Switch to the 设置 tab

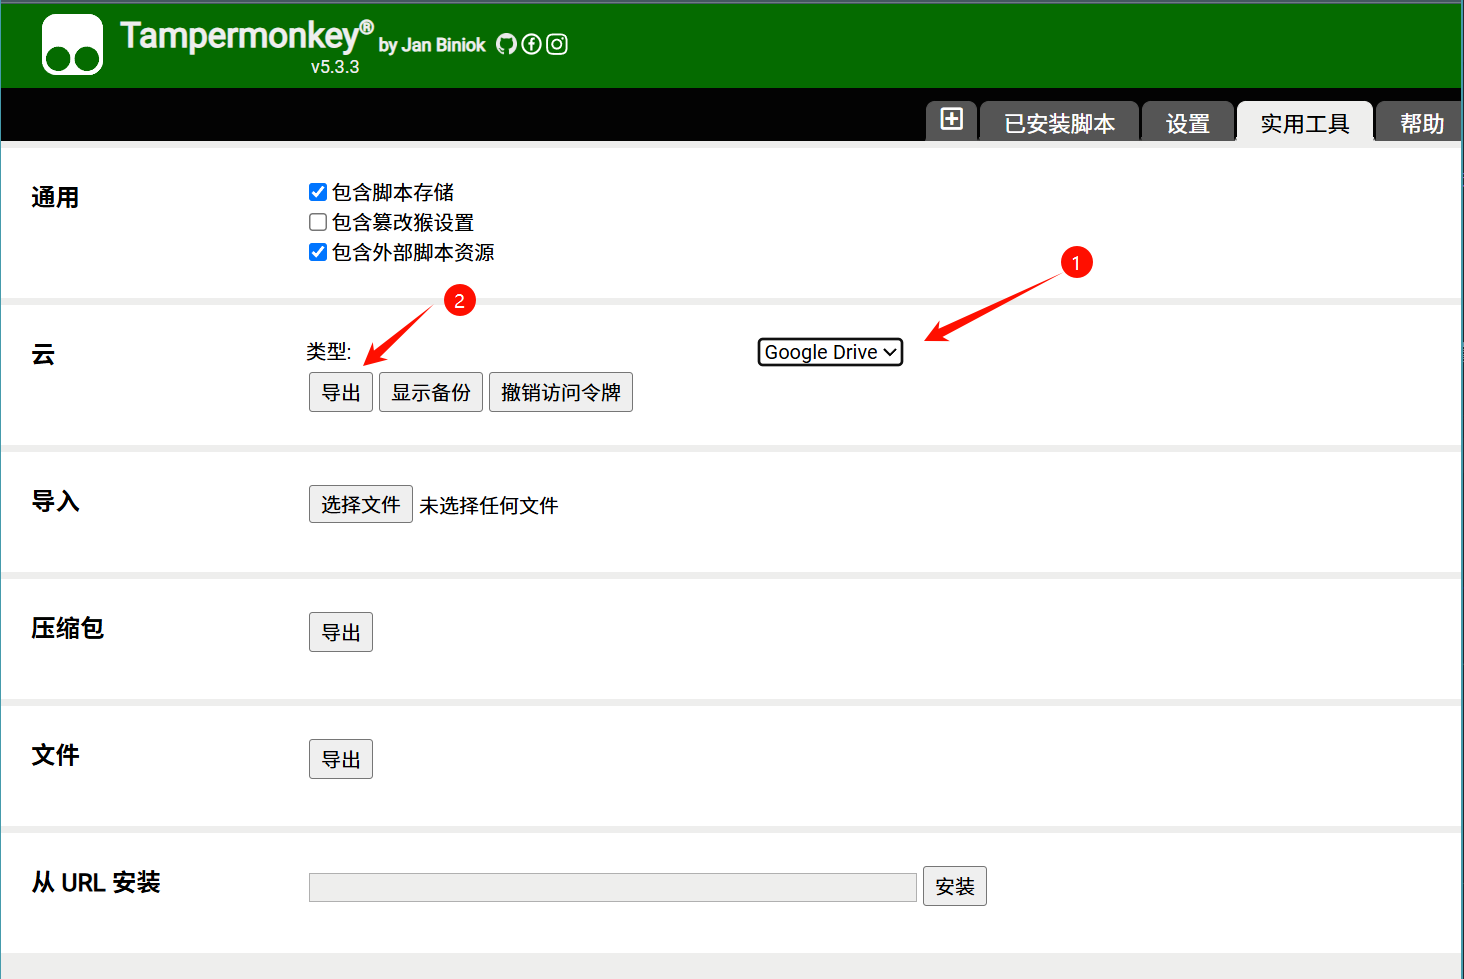pos(1188,122)
